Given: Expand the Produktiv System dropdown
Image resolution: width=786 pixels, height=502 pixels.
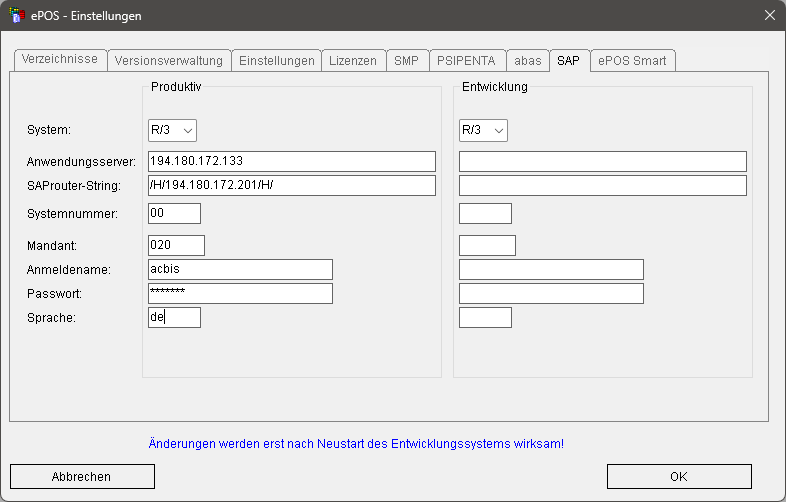Looking at the screenshot, I should coord(172,130).
